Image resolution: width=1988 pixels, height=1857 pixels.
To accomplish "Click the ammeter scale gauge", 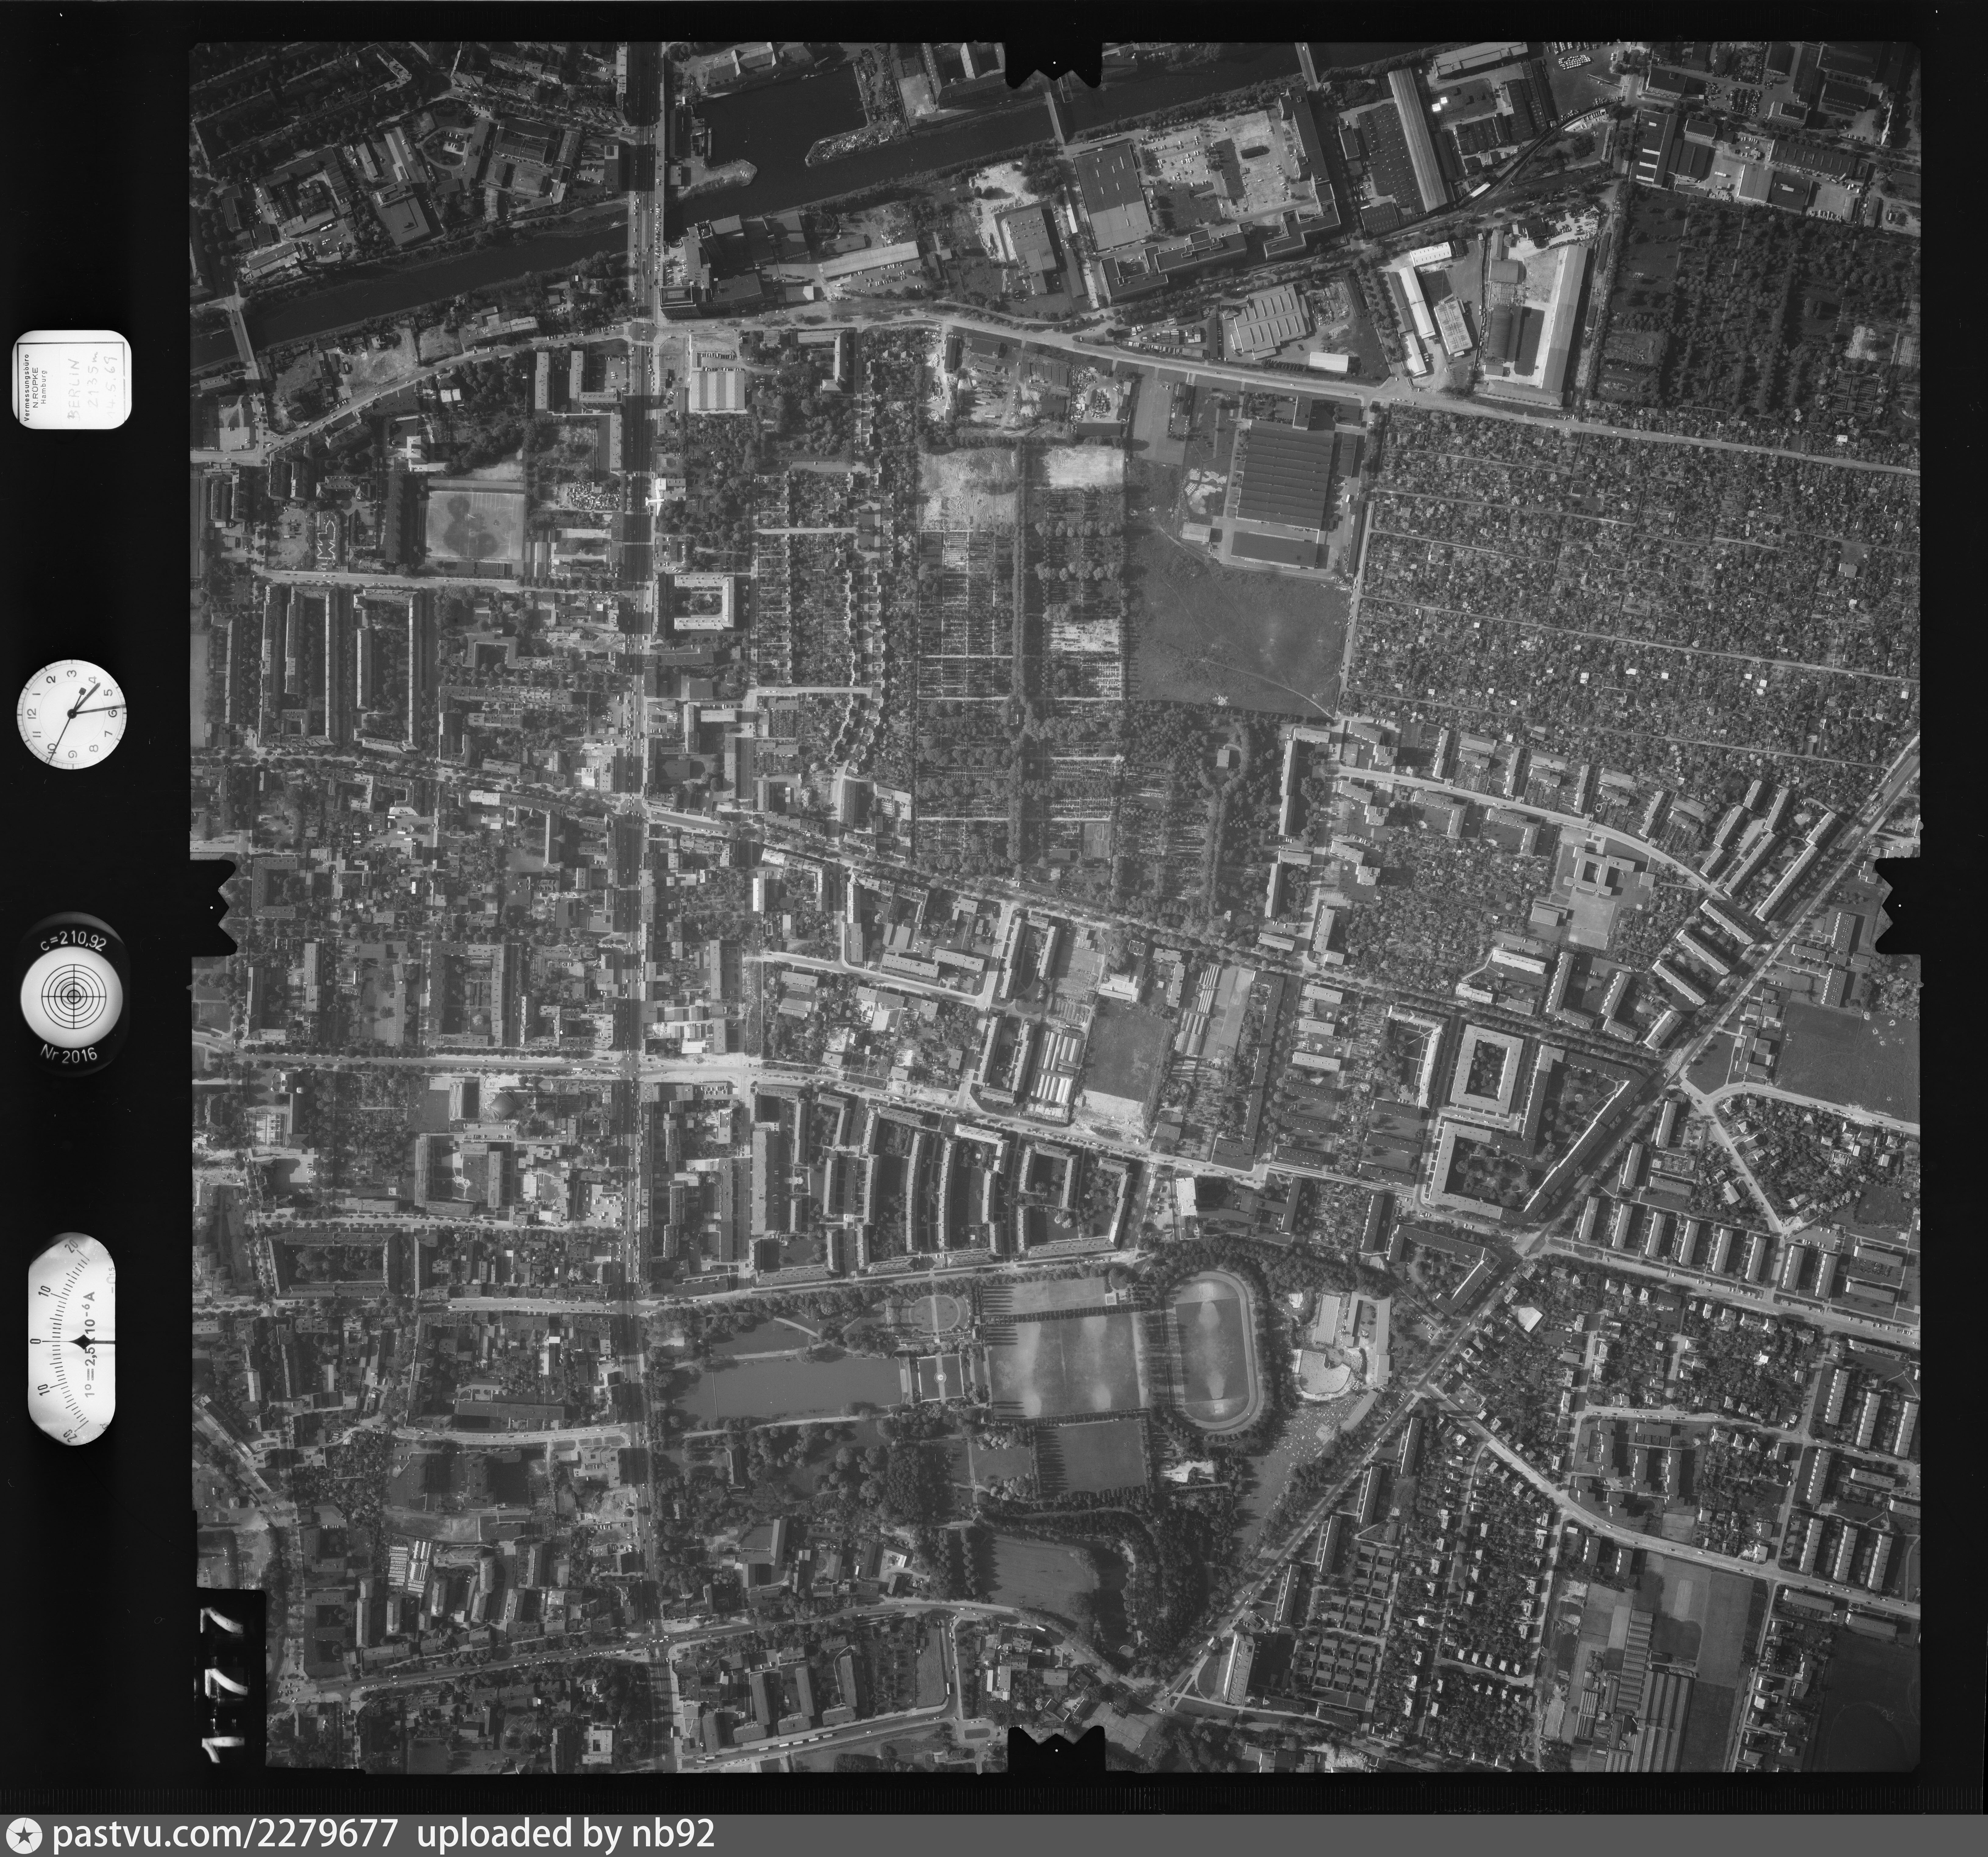I will 72,1340.
